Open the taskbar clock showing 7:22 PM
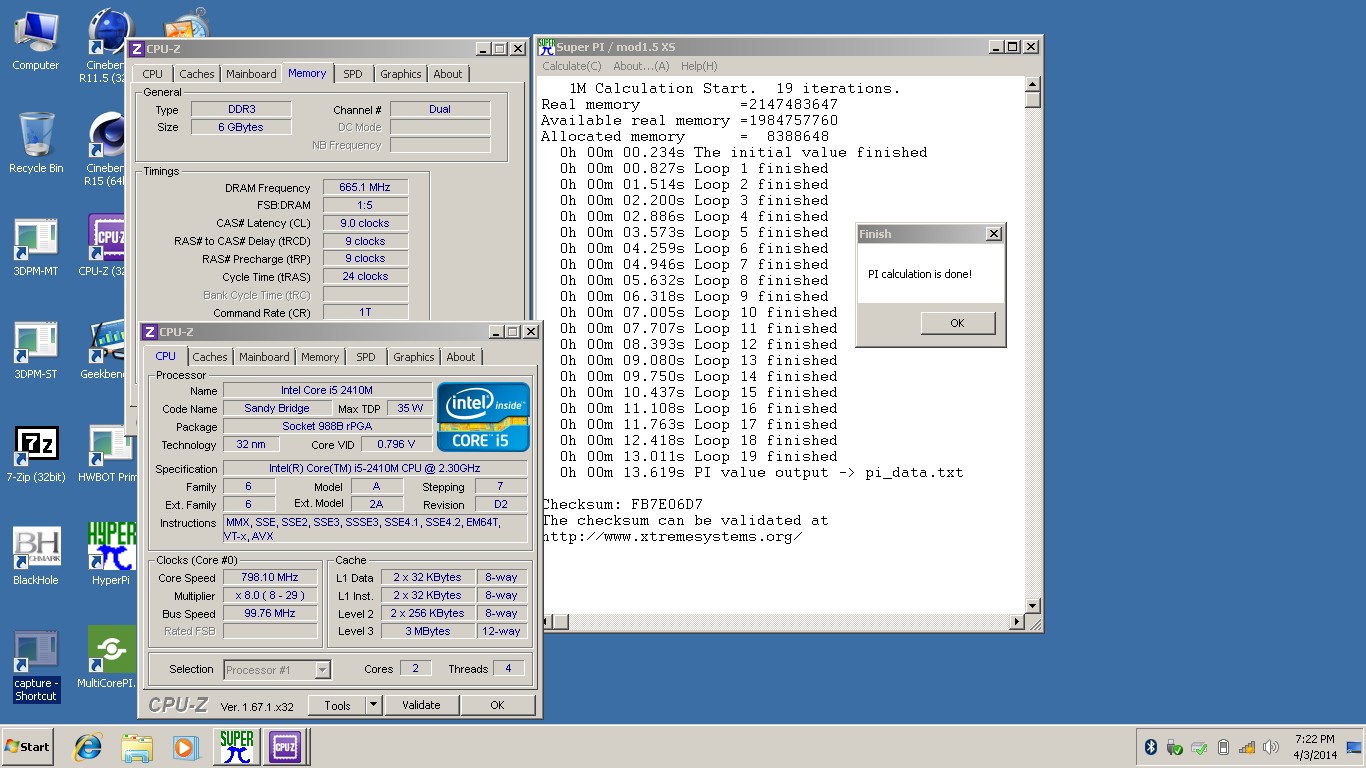Viewport: 1366px width, 768px height. coord(1315,747)
